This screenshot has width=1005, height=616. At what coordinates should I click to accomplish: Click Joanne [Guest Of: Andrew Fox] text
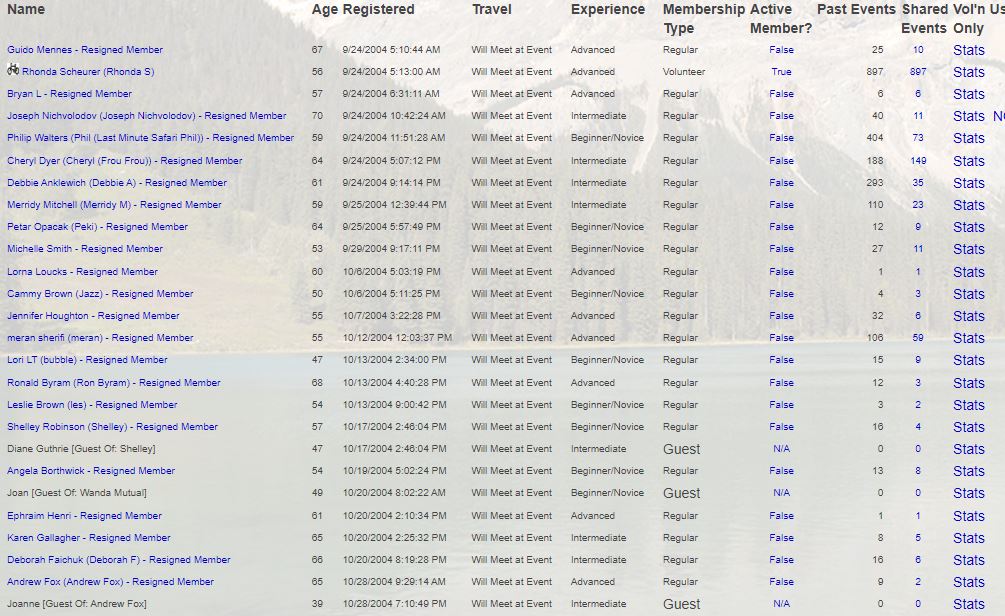pyautogui.click(x=77, y=604)
